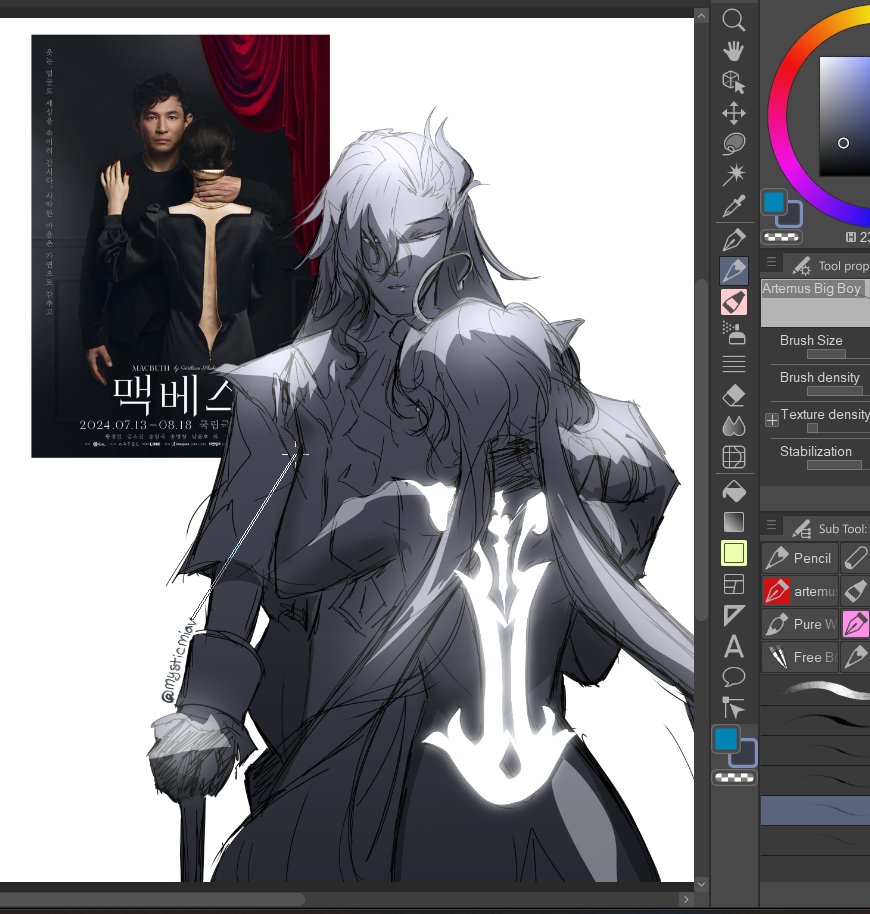Select the second bold black brush stroke
Image resolution: width=870 pixels, height=914 pixels.
[x=816, y=721]
